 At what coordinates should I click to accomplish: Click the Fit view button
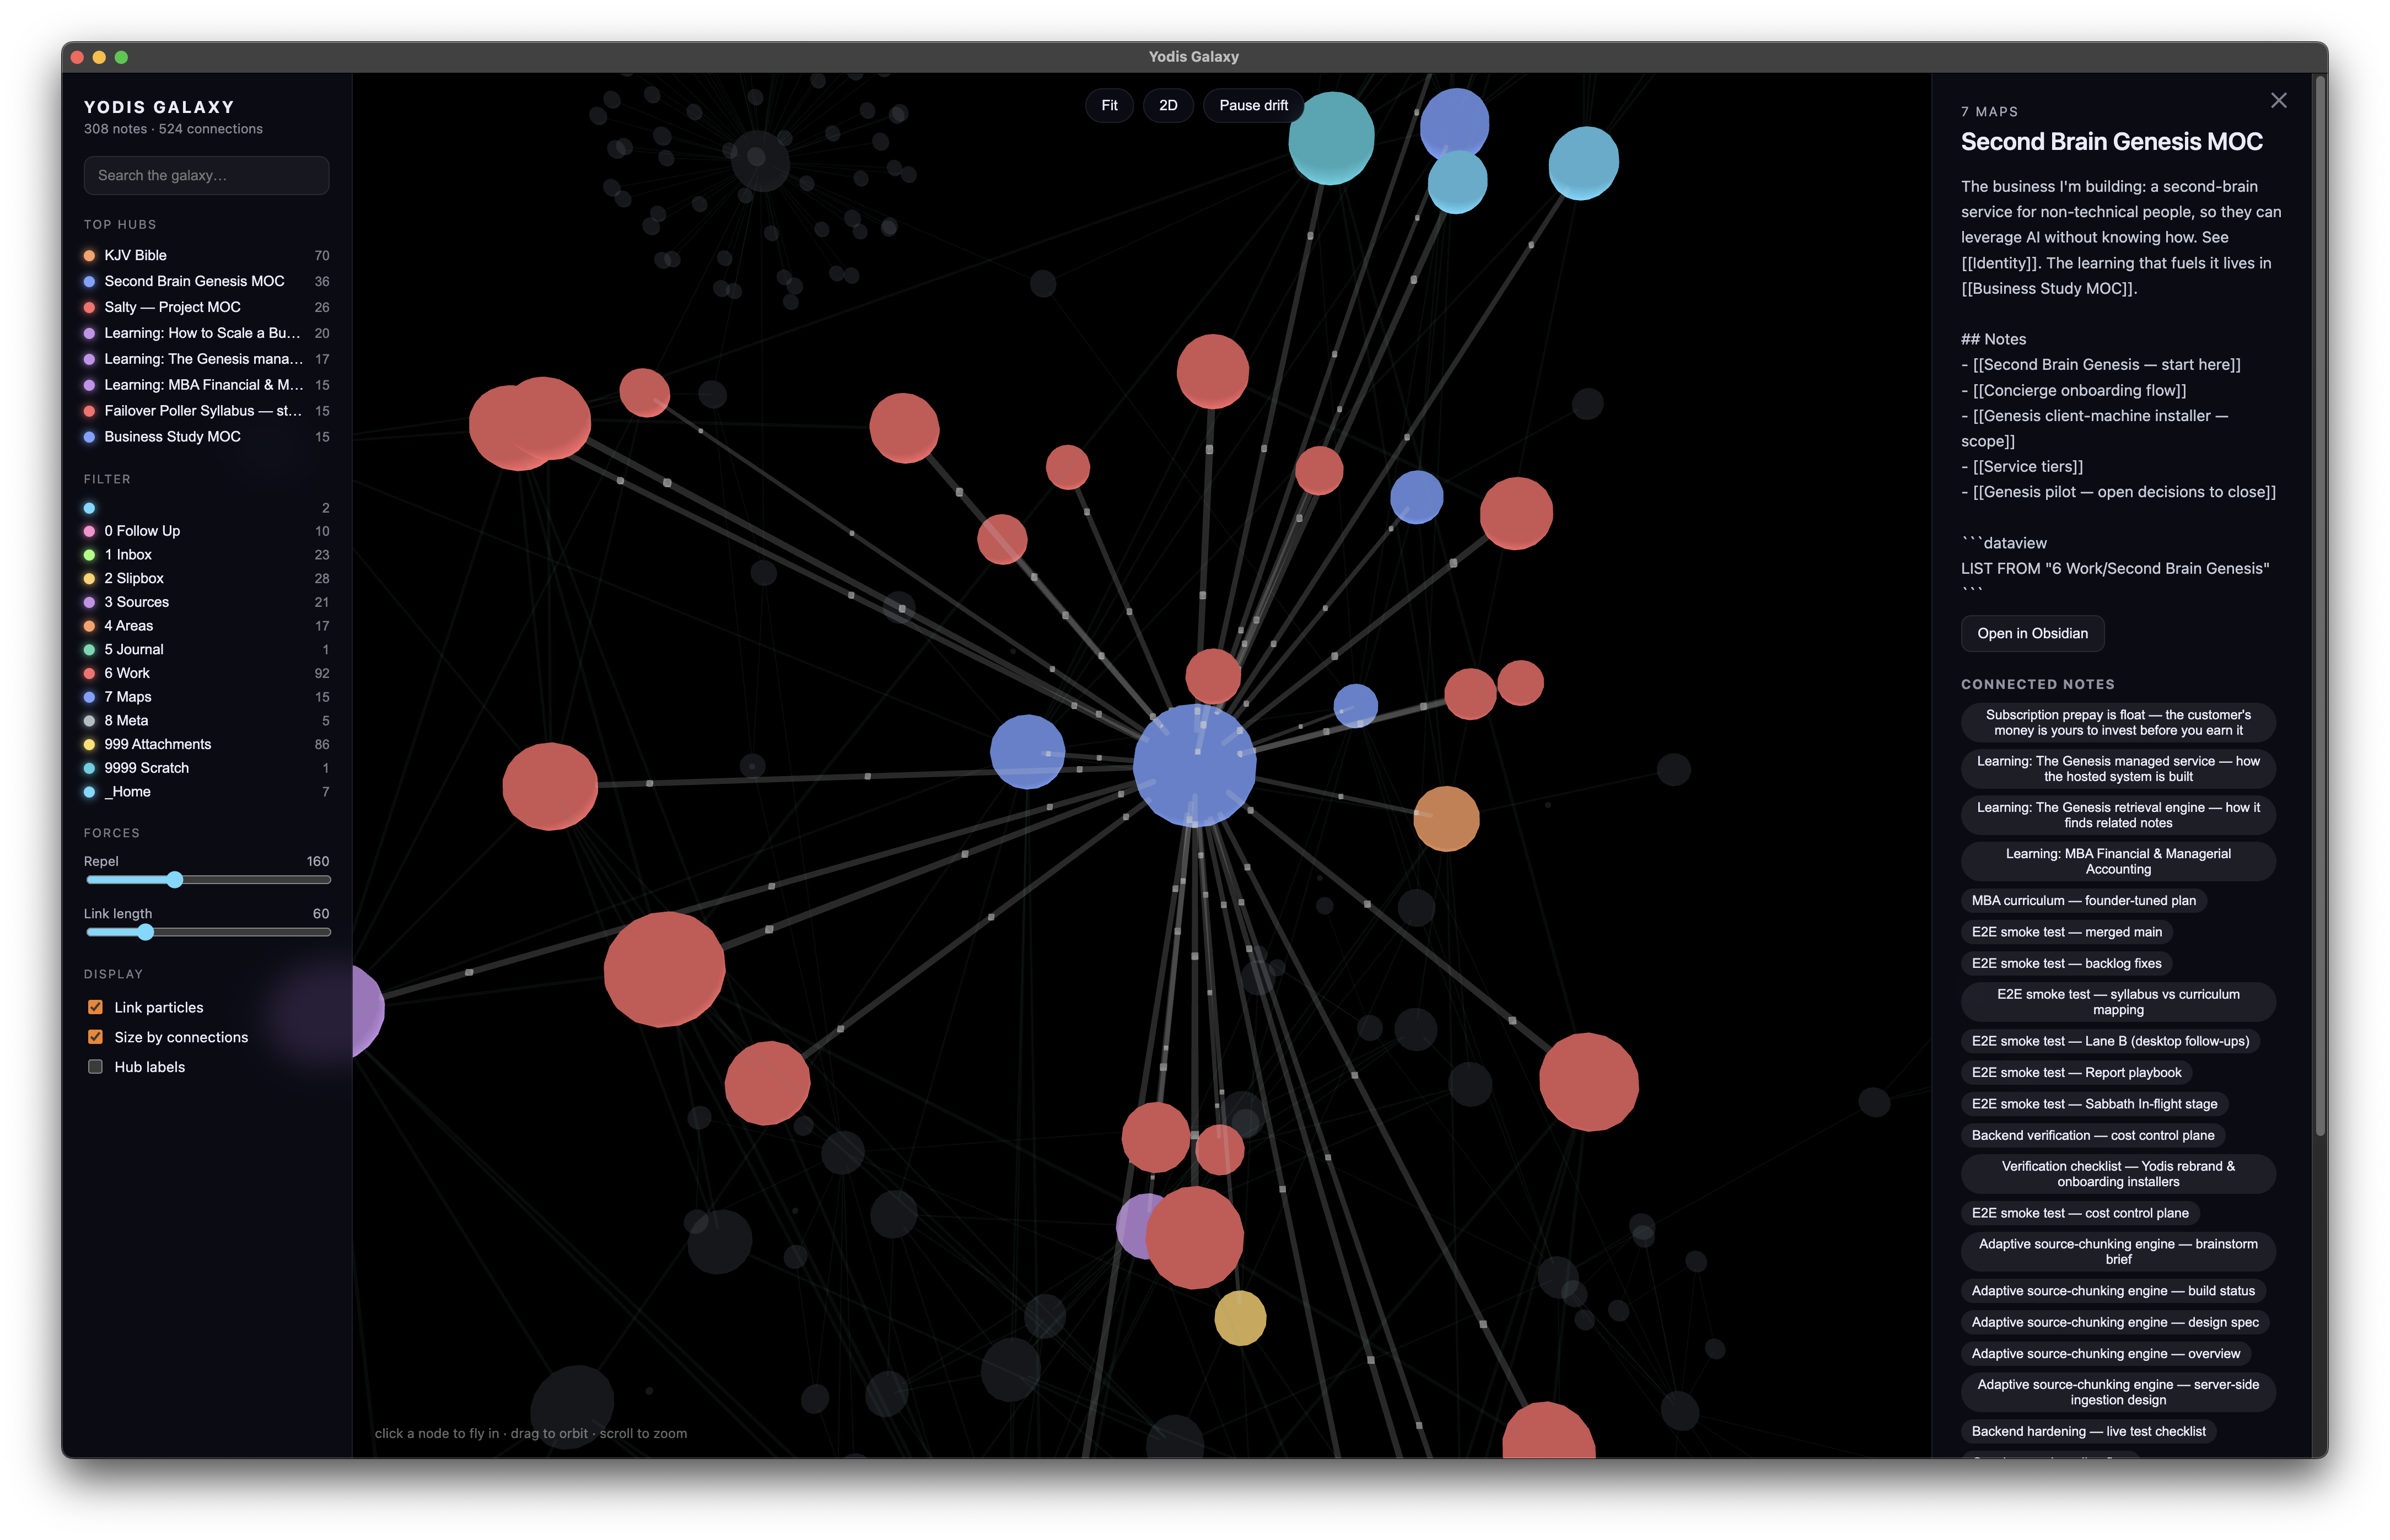[x=1109, y=105]
